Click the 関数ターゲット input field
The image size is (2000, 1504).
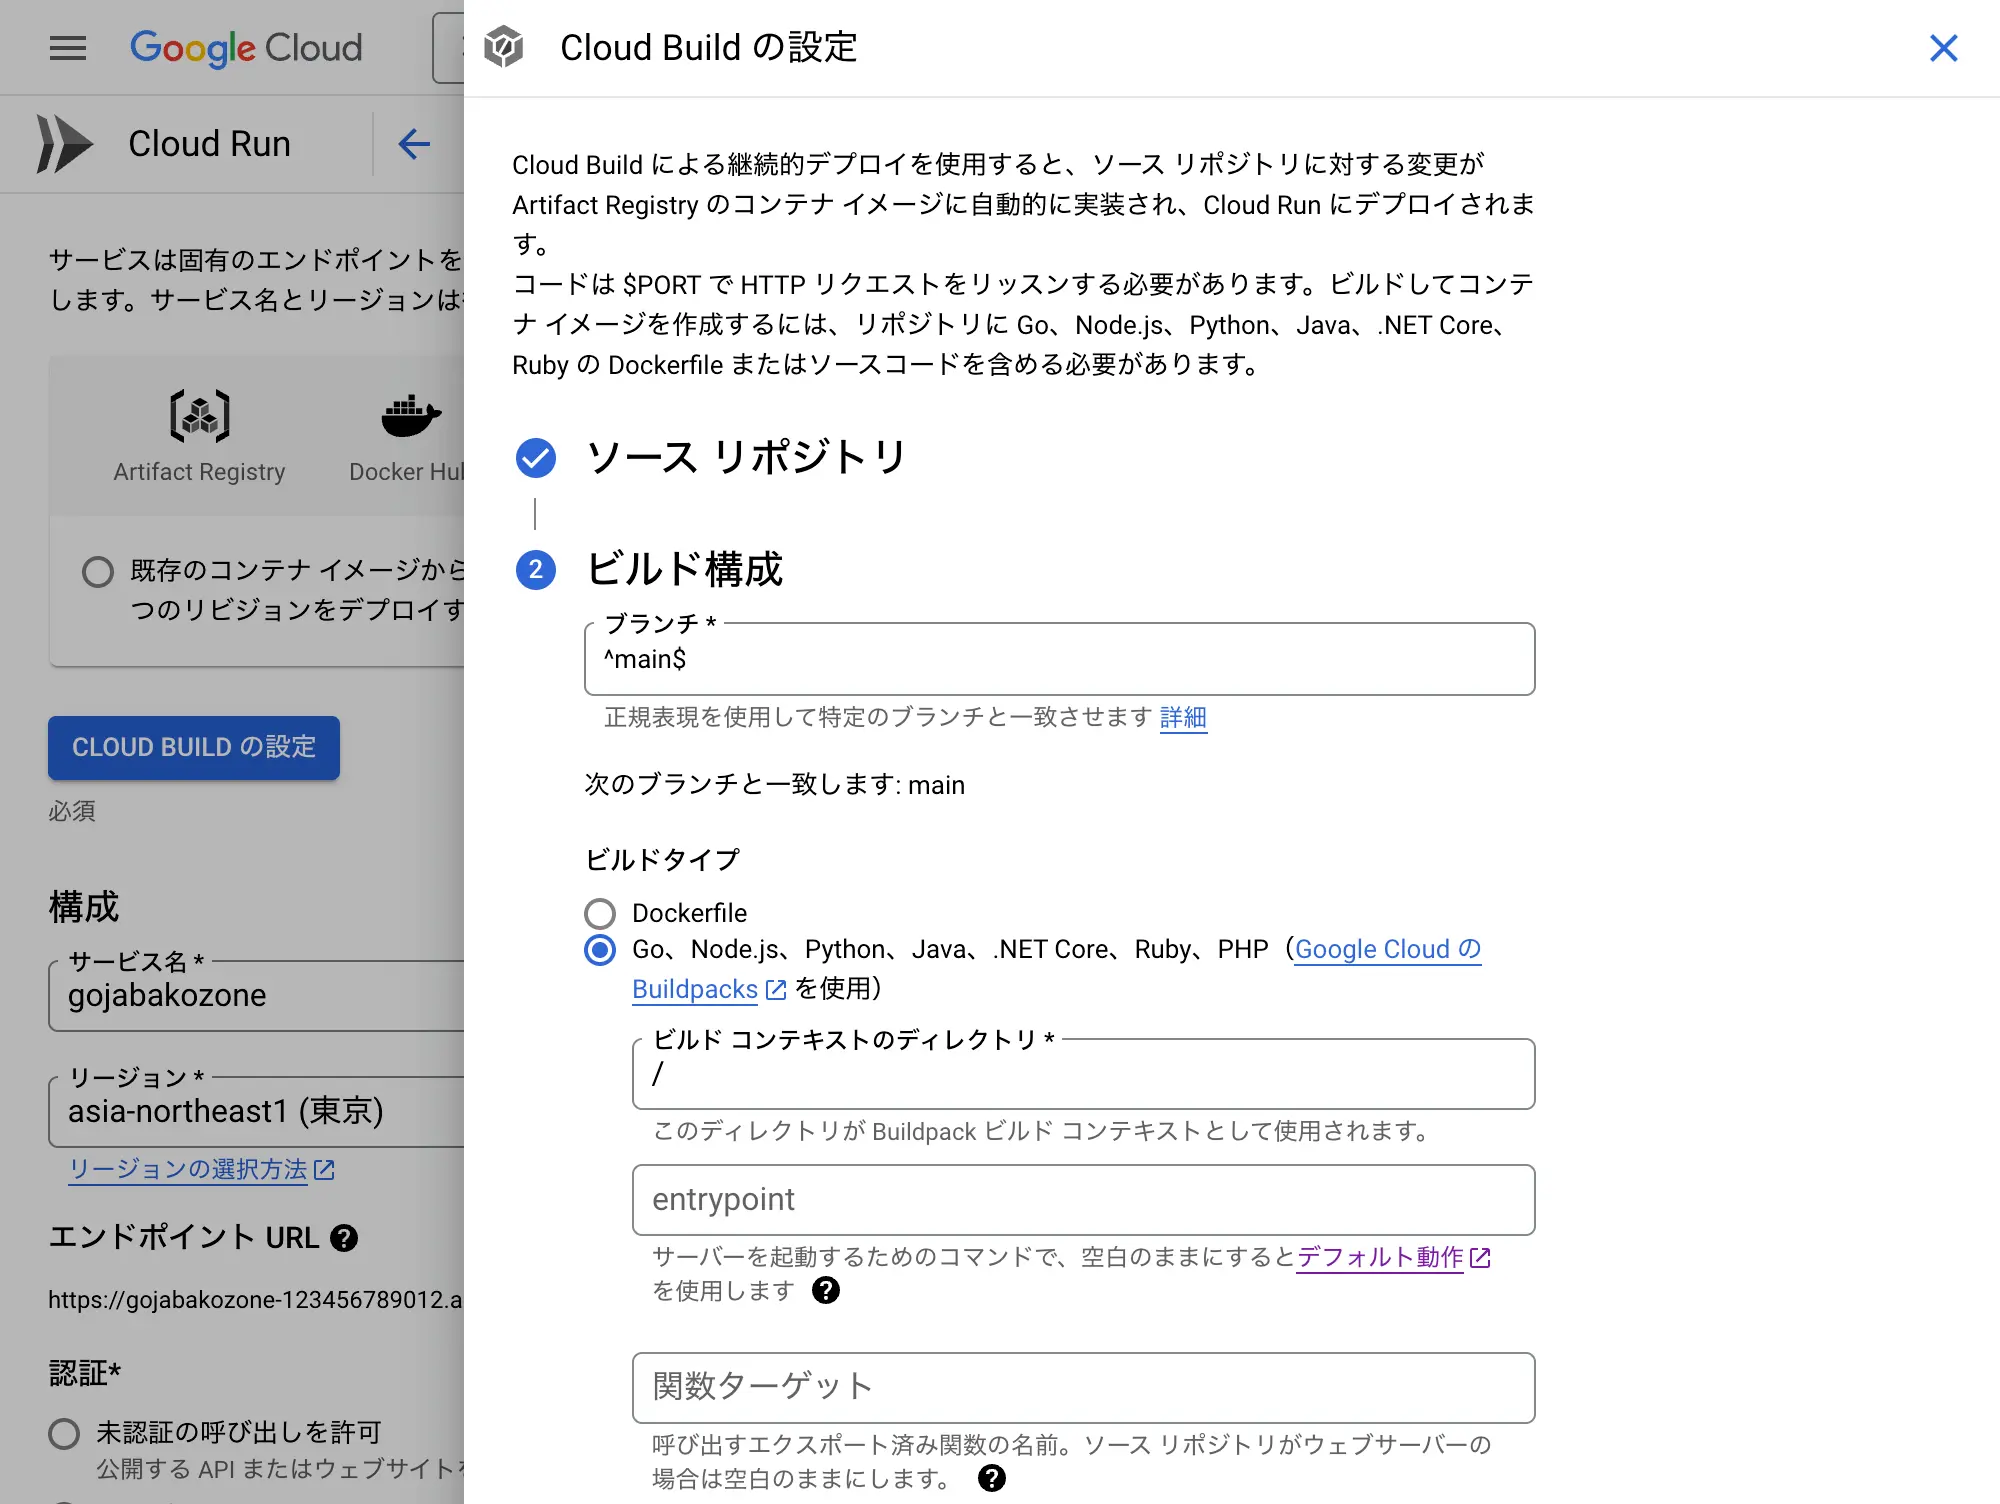pos(1084,1388)
